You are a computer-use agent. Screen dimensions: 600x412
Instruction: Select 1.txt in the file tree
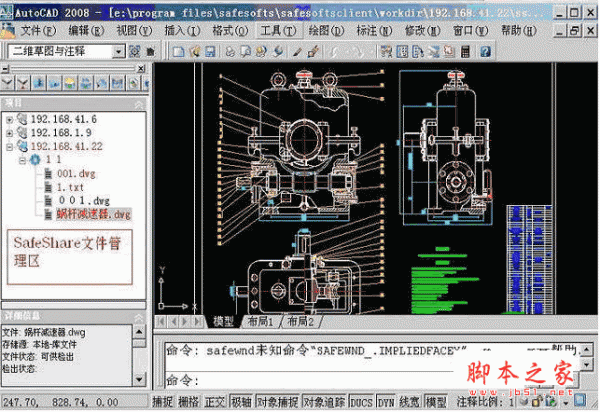[x=70, y=187]
